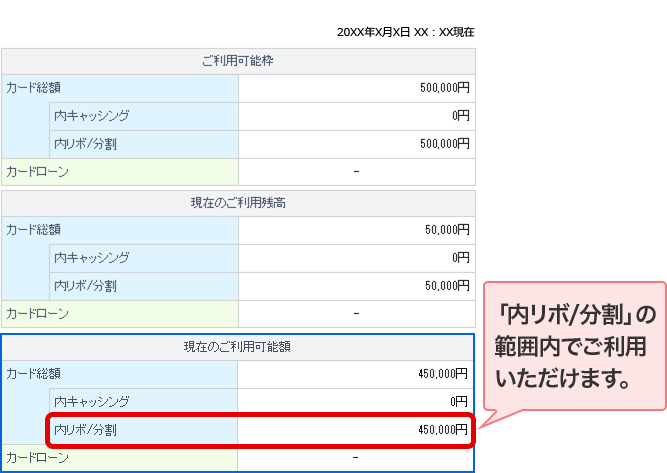Viewport: 667px width, 473px height.
Task: Select カードローン row label in ご利用可能枠
Action: (x=38, y=172)
